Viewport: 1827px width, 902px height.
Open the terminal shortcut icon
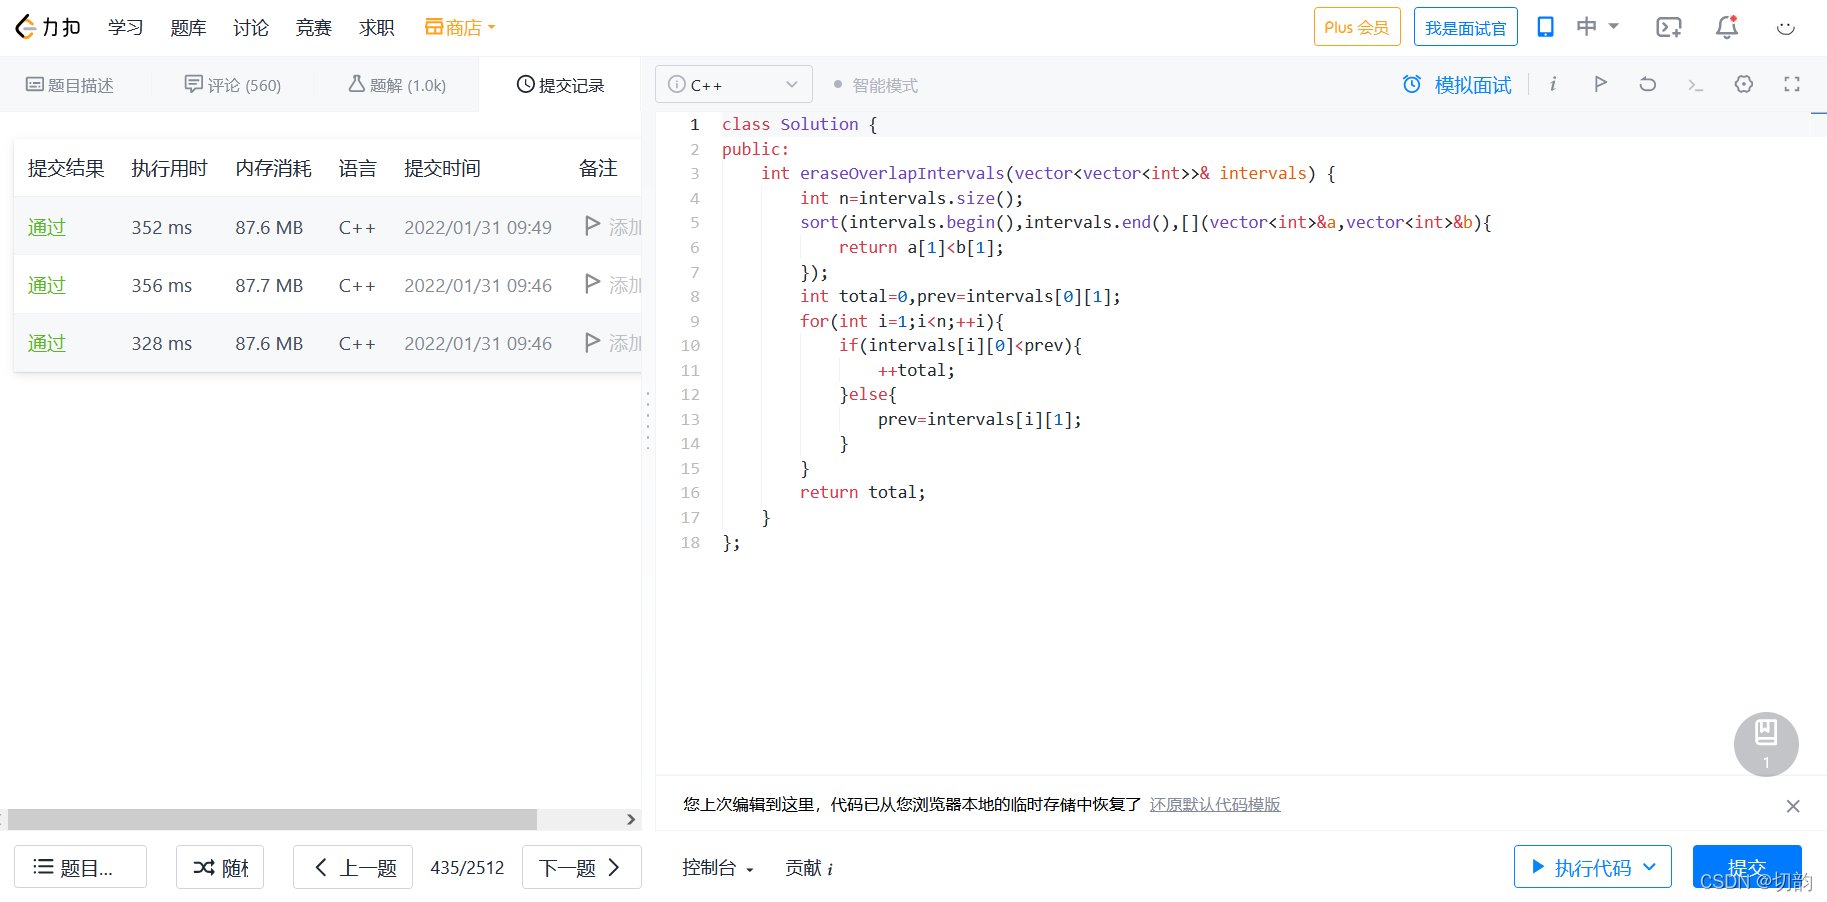click(x=1695, y=85)
